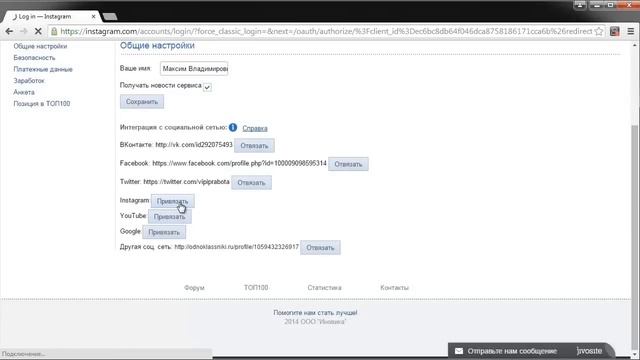
Task: Click Привязать next to YouTube
Action: [x=169, y=216]
